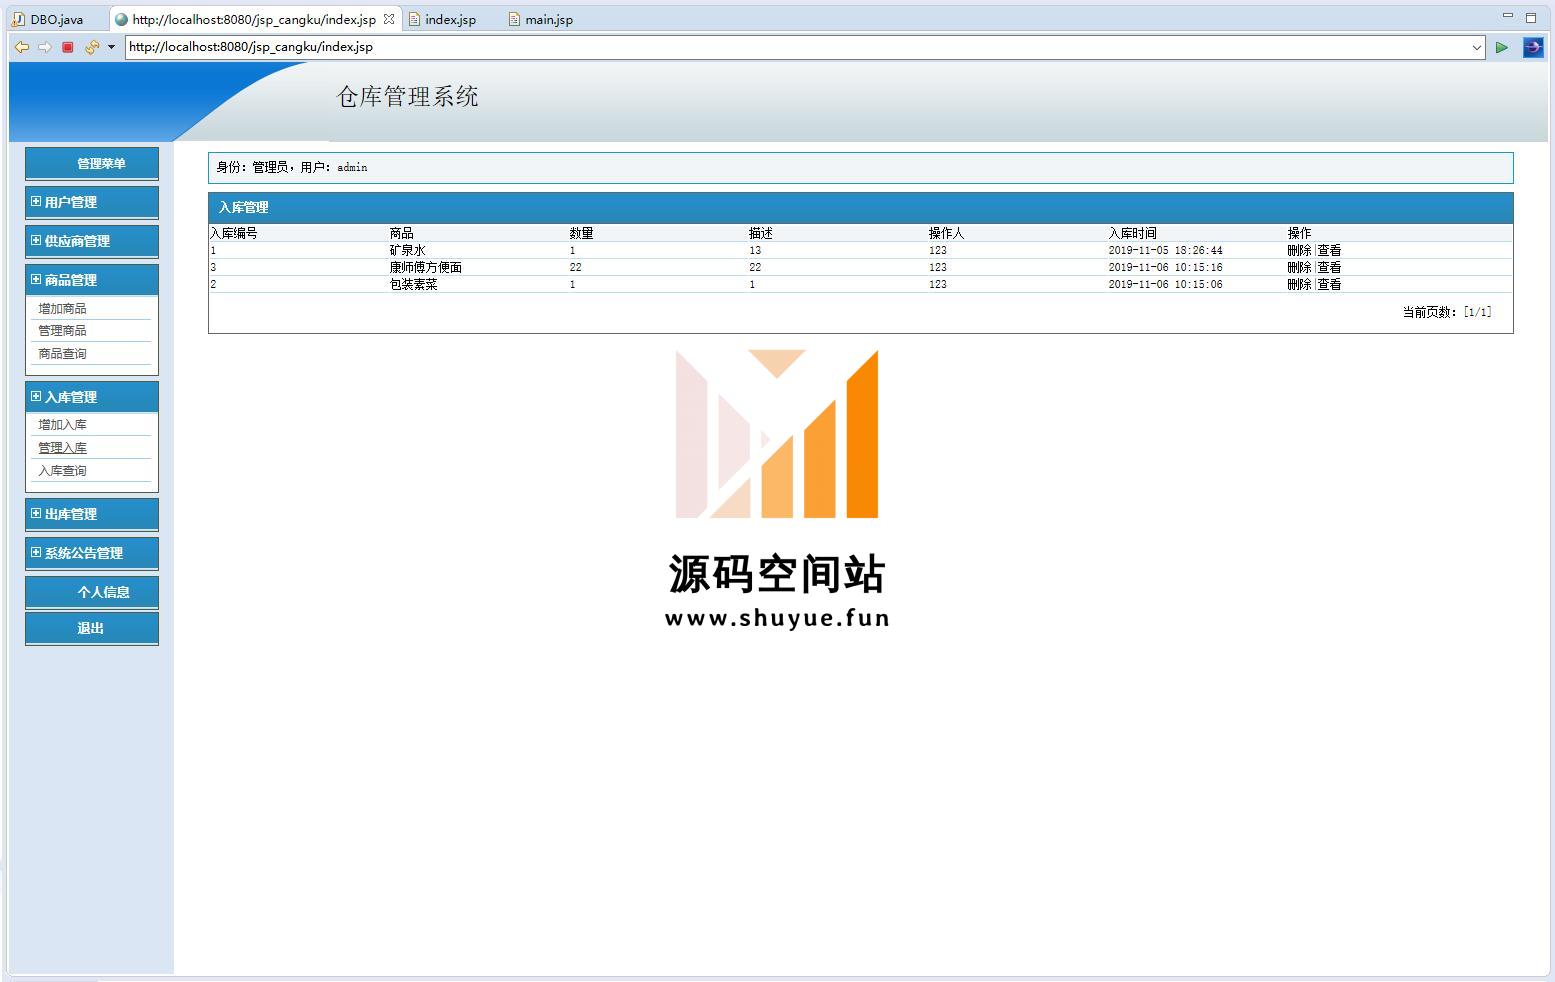The height and width of the screenshot is (982, 1555).
Task: Select the 包装素菜 product cell
Action: coord(414,285)
